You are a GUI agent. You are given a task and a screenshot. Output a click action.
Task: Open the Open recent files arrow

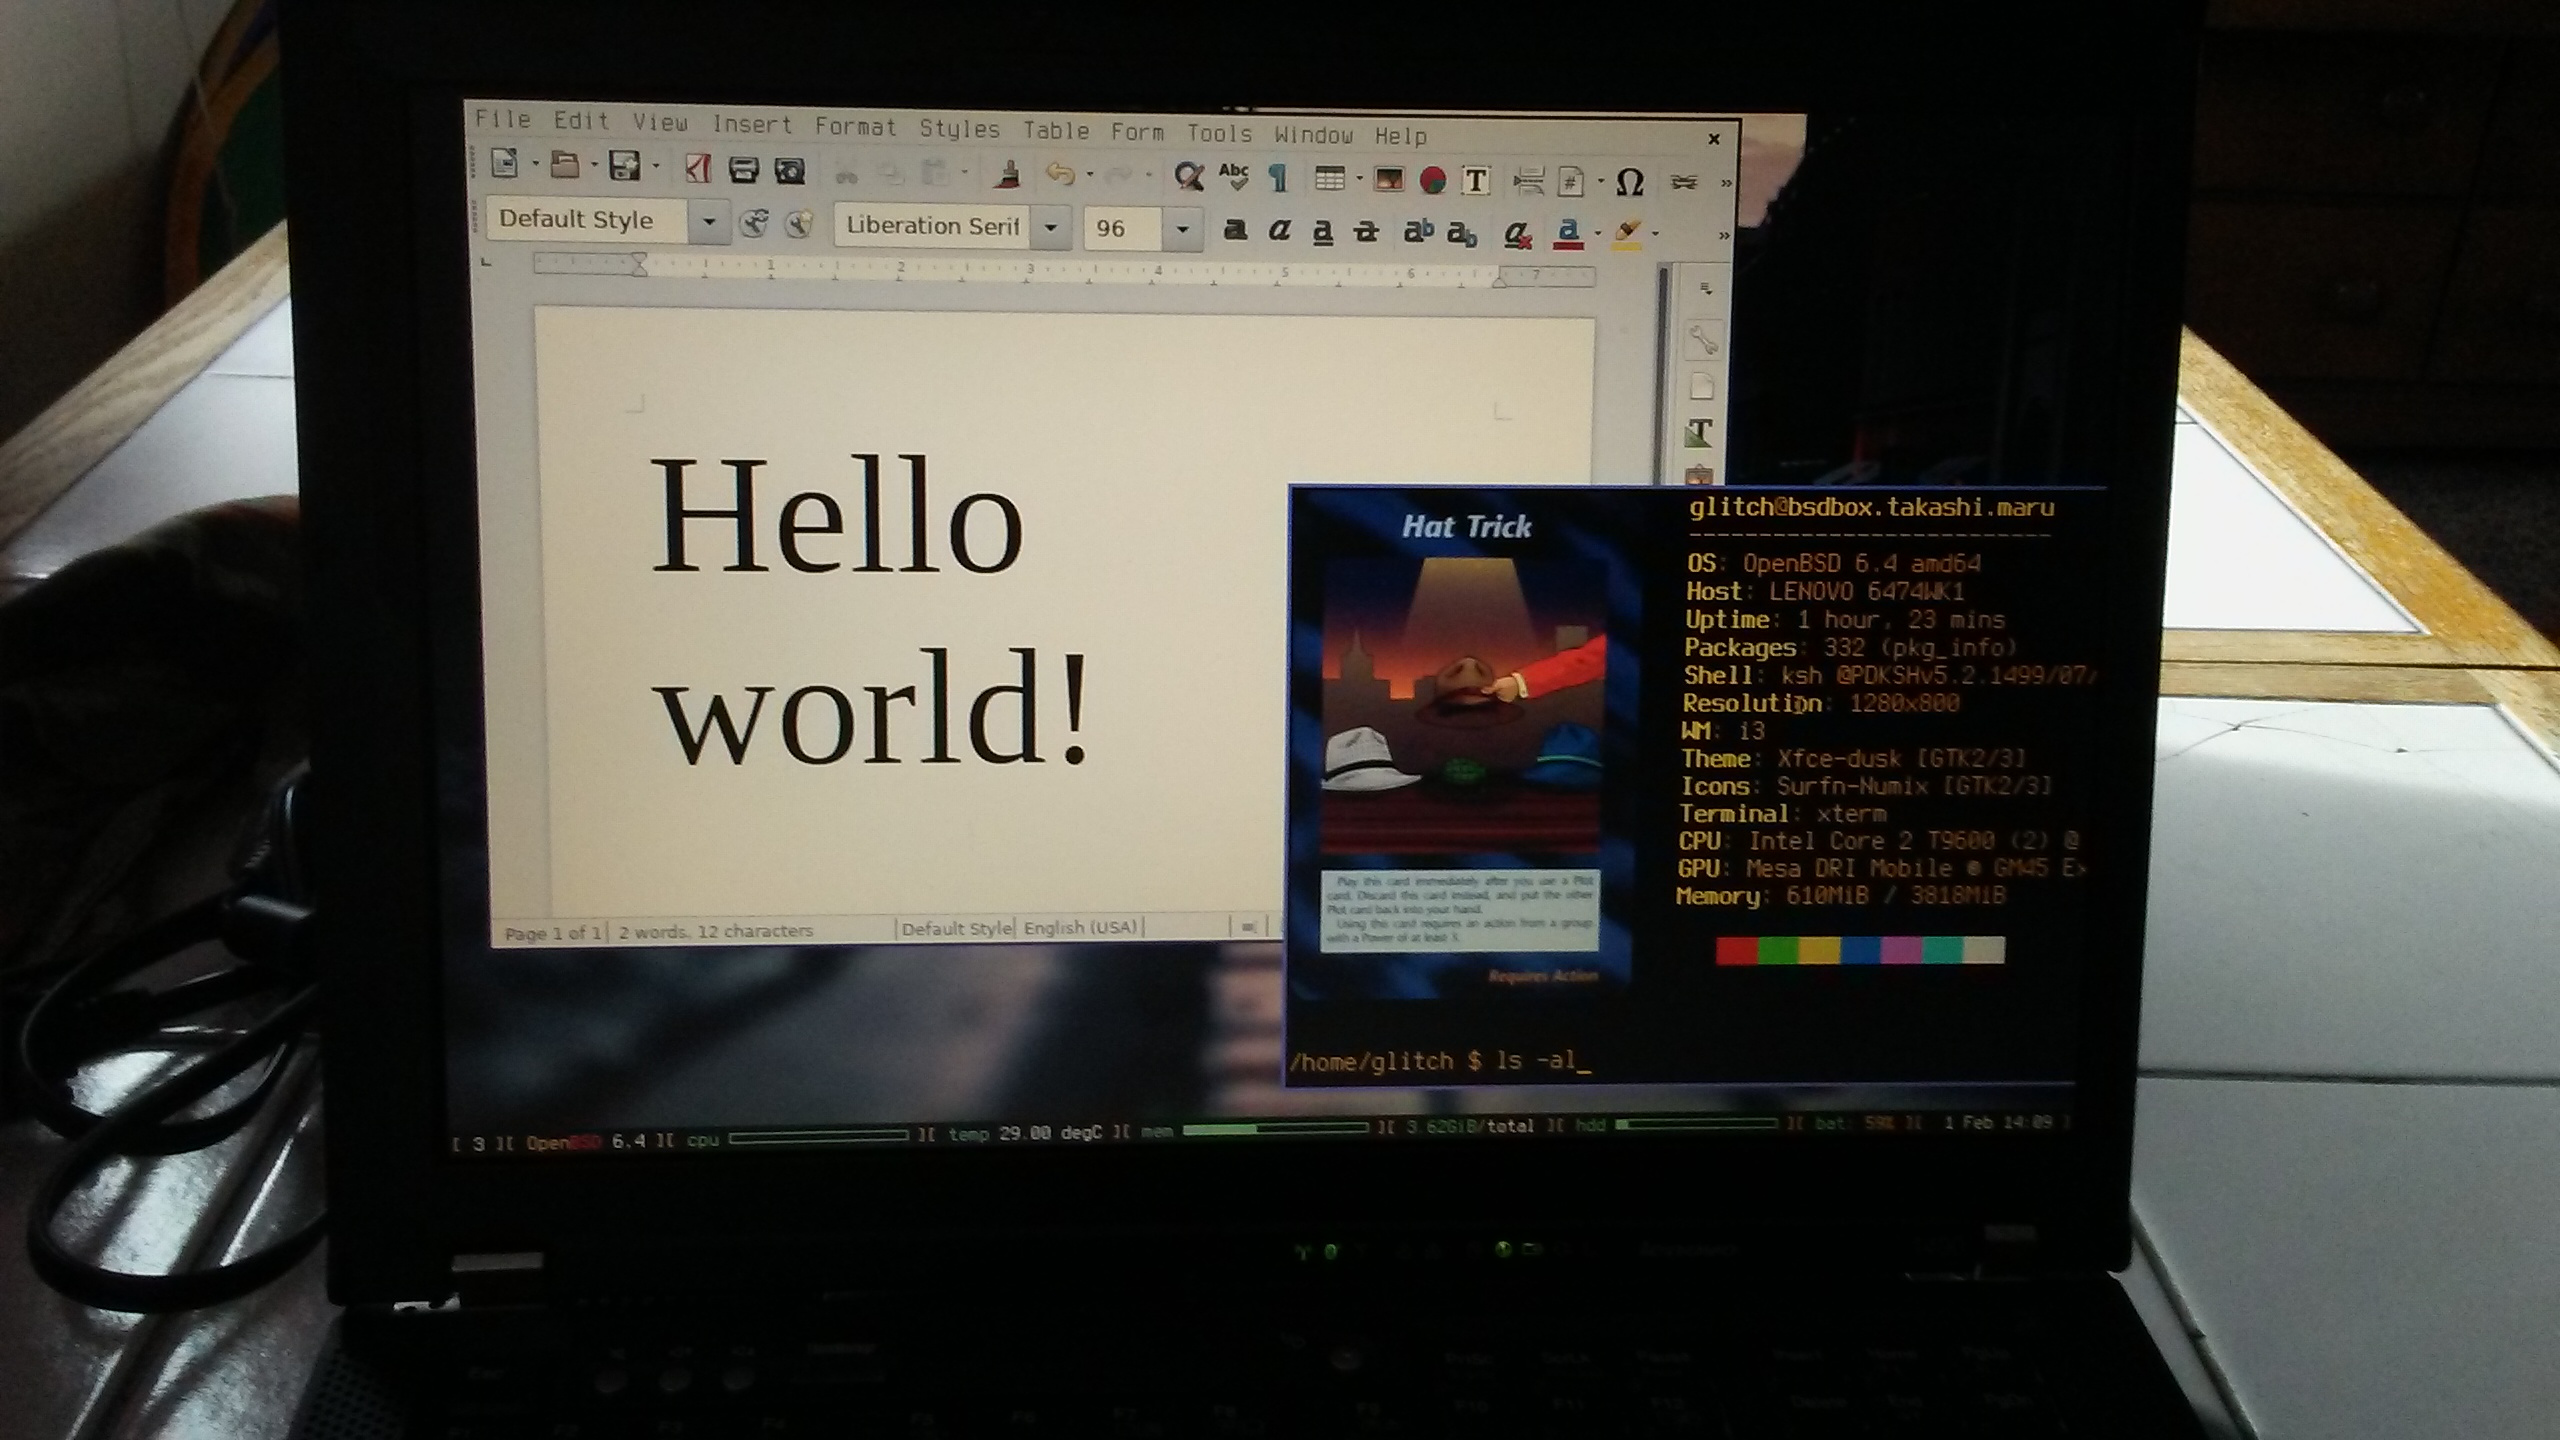[594, 165]
